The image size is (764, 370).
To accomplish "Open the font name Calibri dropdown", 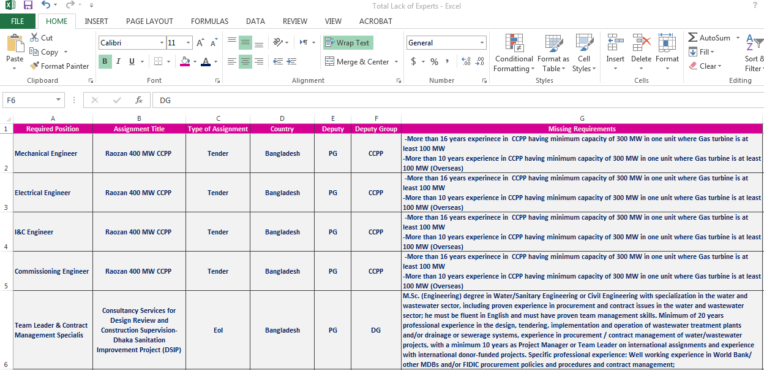I will coord(162,43).
